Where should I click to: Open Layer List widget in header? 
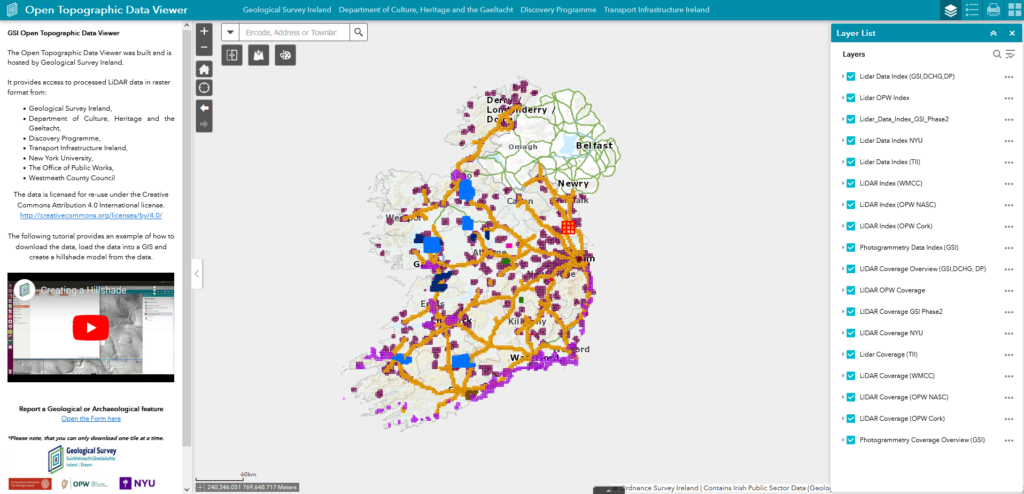pos(950,10)
